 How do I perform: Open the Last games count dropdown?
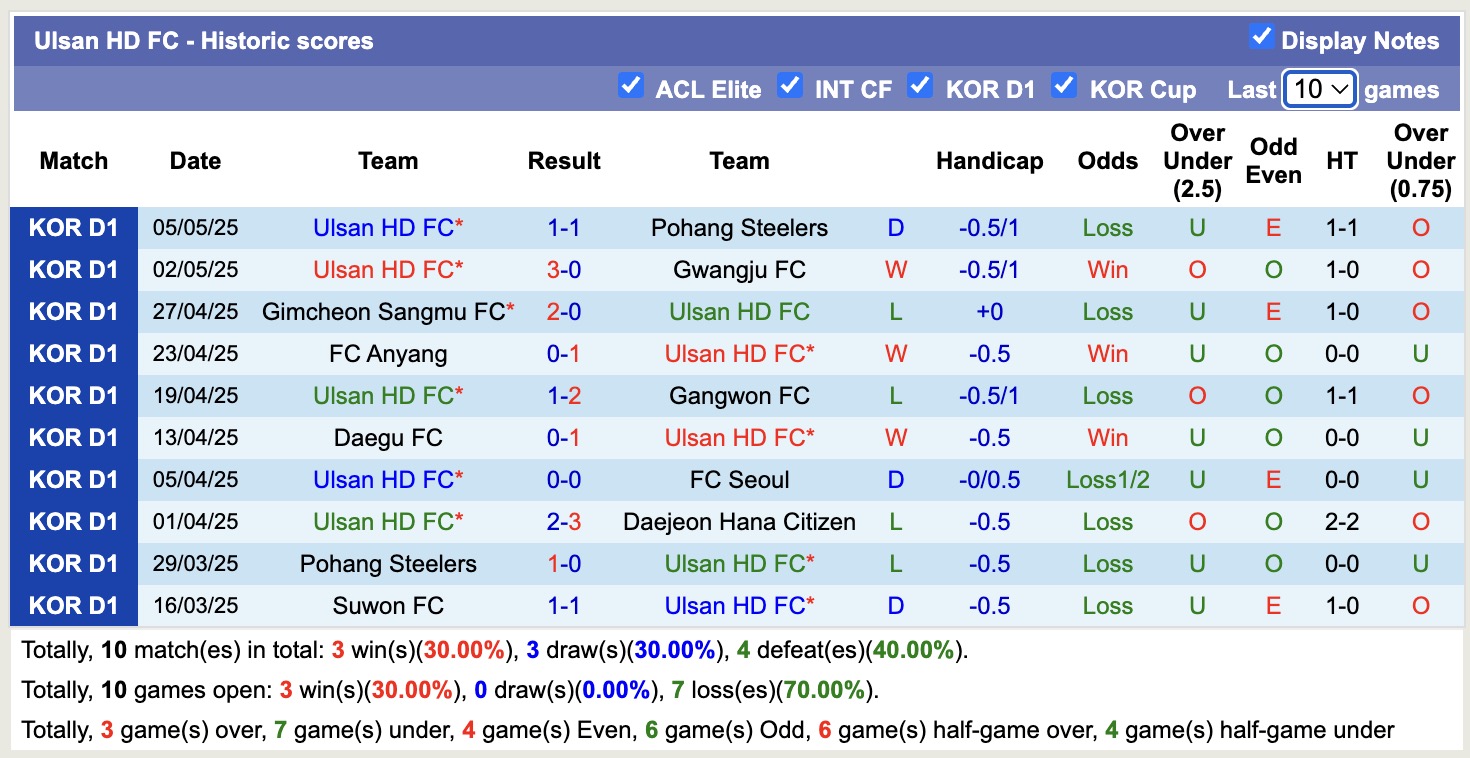point(1319,89)
